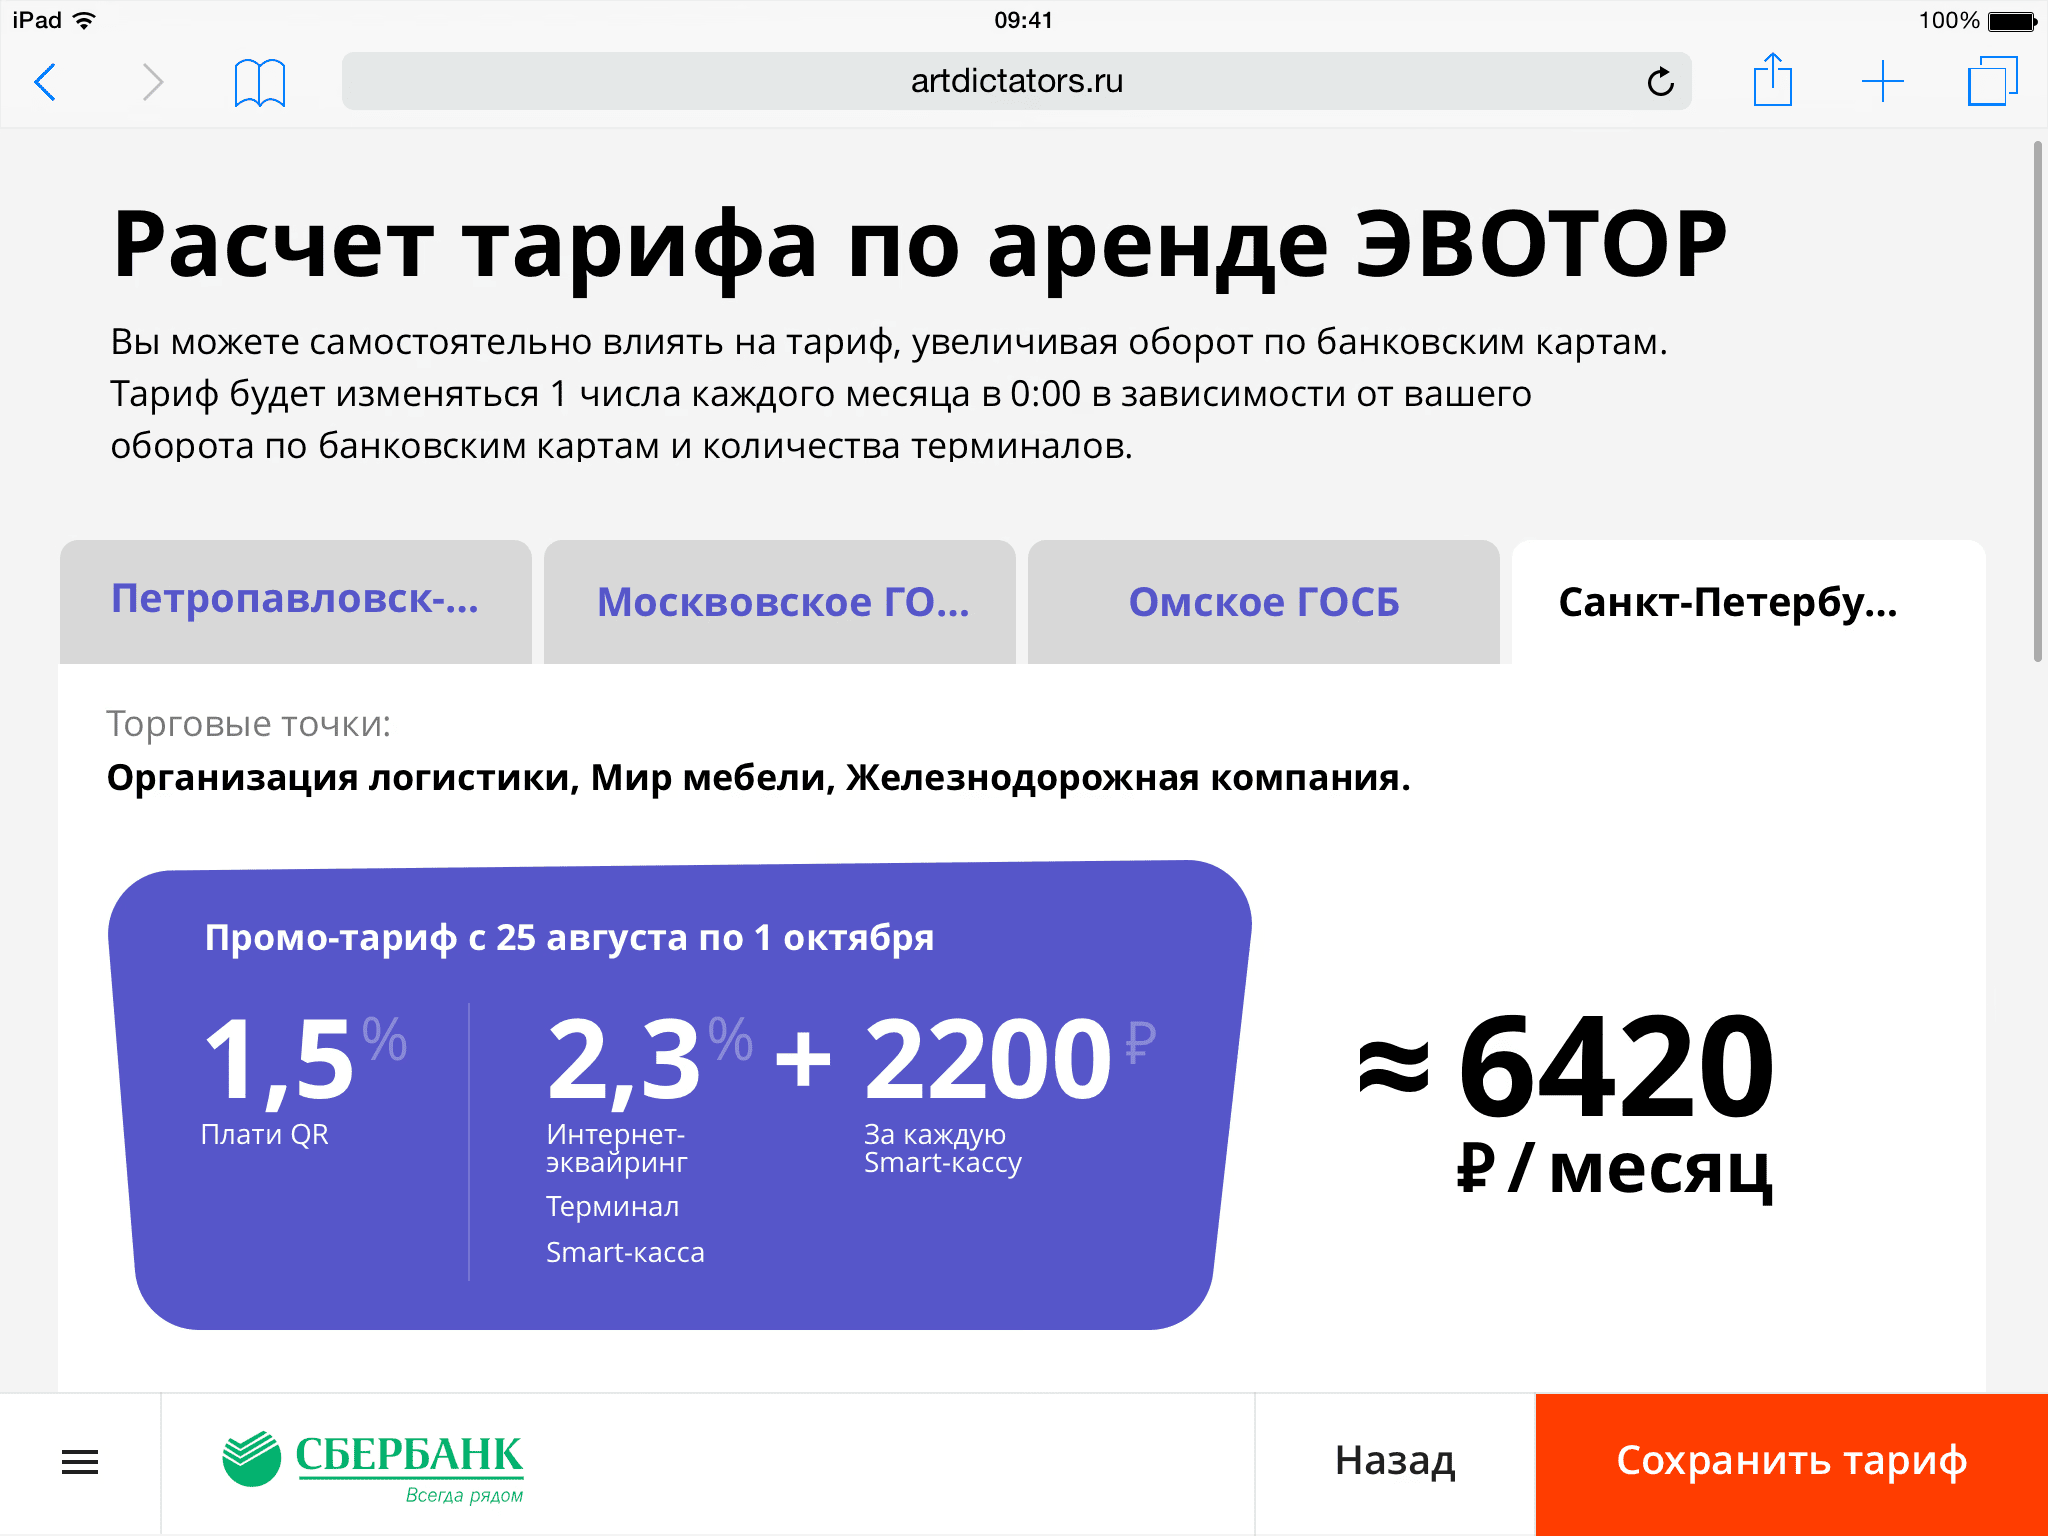Tap the artdictators.ru address bar
Screen dimensions: 2048x1536
click(x=1015, y=82)
